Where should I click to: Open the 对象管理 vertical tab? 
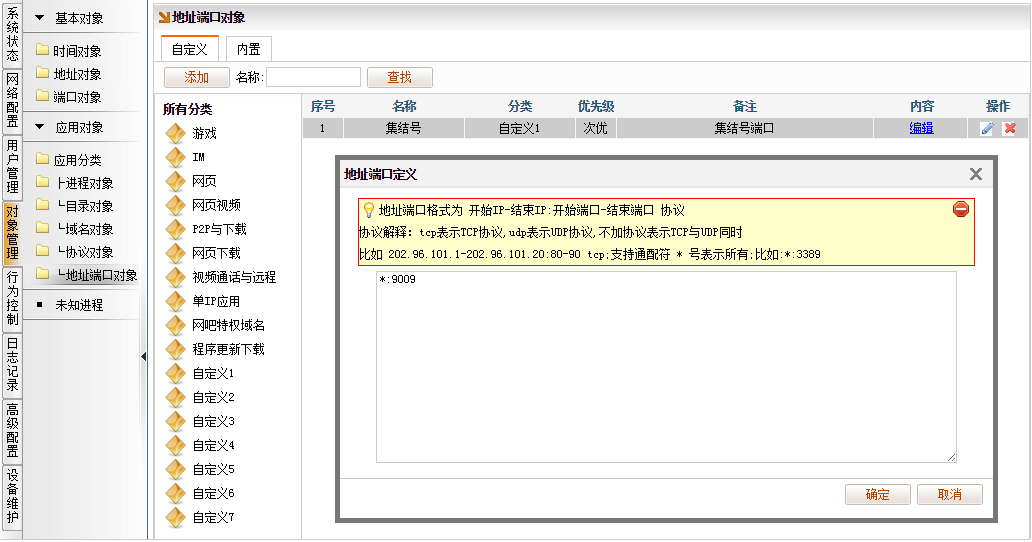point(13,233)
